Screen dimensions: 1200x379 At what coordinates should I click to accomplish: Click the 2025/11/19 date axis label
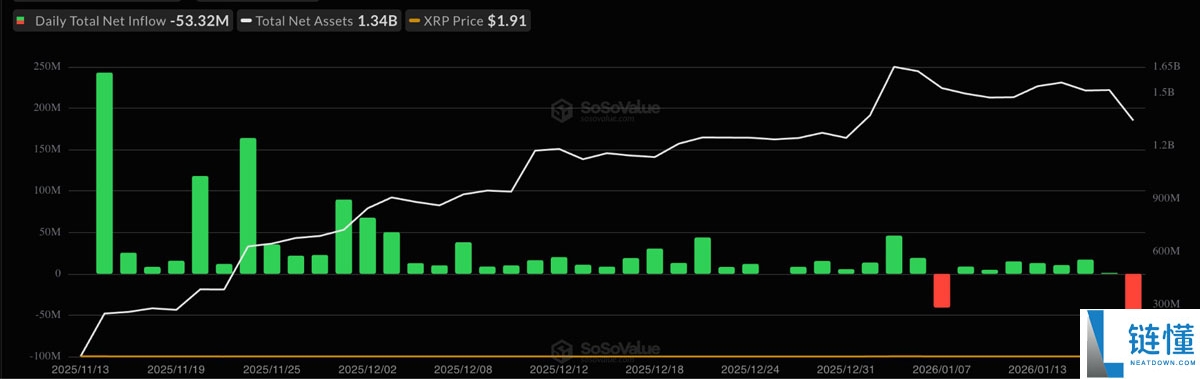tap(175, 369)
